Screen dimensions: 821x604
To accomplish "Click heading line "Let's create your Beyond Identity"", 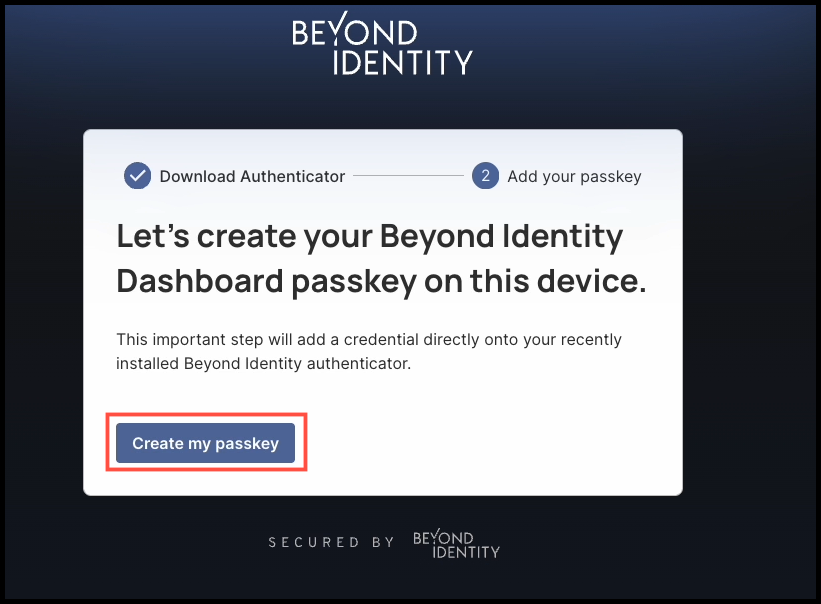I will pos(370,237).
